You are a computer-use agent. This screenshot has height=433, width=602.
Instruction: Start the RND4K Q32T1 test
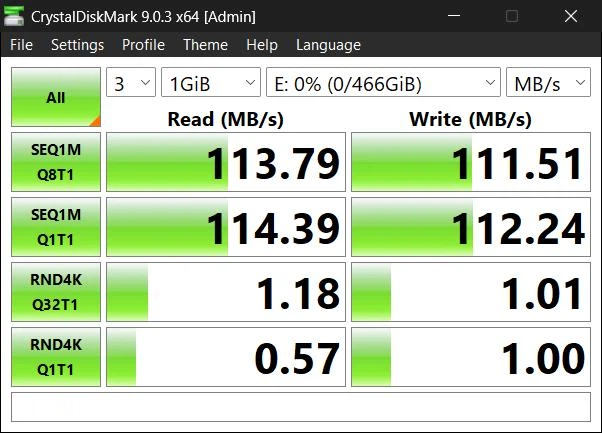pos(56,292)
